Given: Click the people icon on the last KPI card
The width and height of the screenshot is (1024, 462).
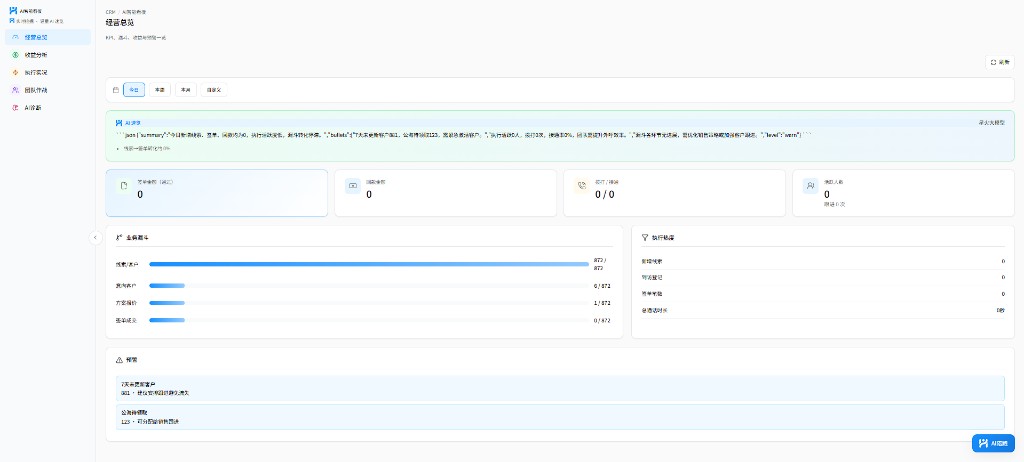Looking at the screenshot, I should point(810,186).
